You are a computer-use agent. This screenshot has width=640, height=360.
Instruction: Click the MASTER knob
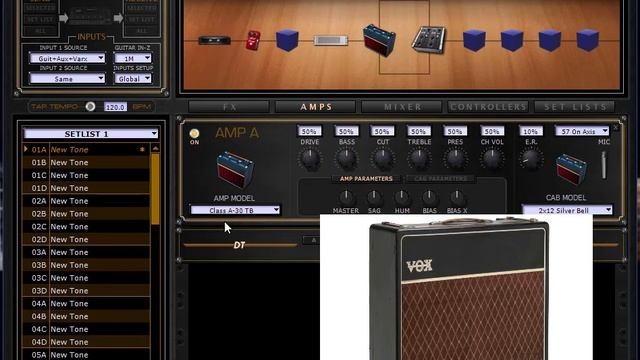tap(346, 197)
